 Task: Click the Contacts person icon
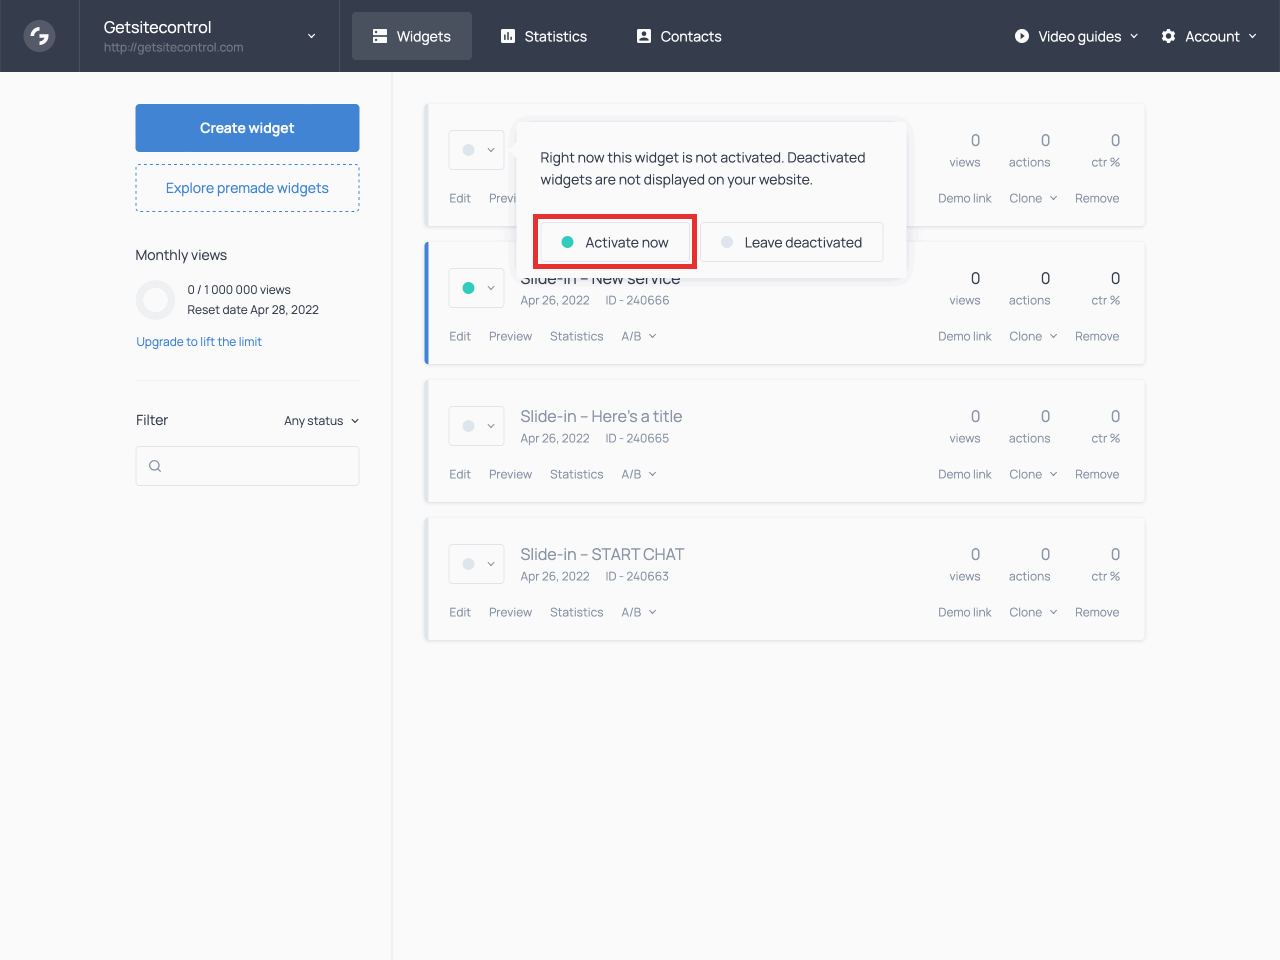click(644, 36)
